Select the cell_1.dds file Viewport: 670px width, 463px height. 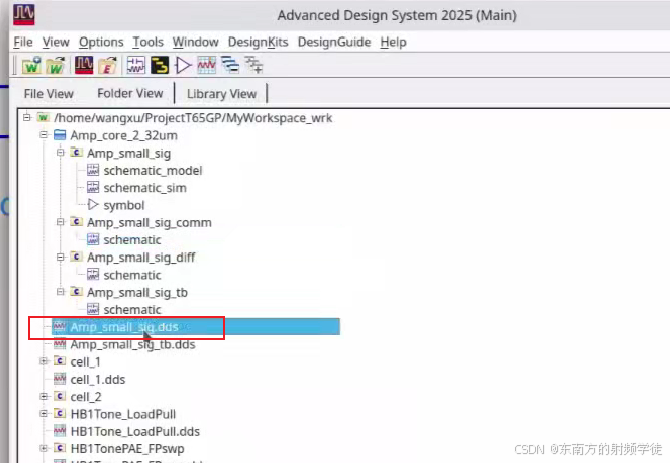(x=90, y=379)
